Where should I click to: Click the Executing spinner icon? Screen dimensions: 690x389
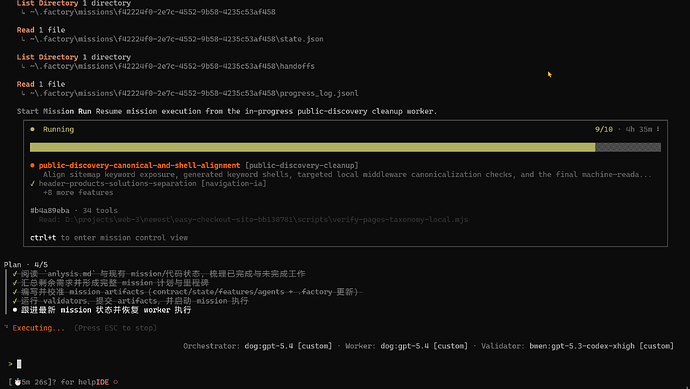click(x=6, y=327)
